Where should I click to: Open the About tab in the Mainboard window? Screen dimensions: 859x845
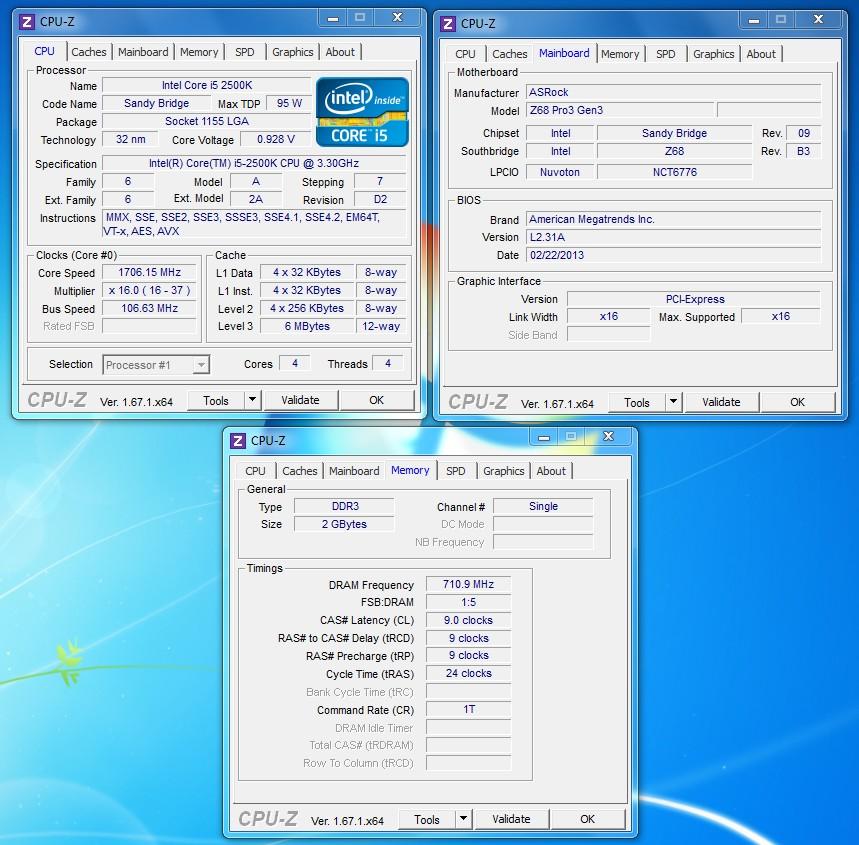pyautogui.click(x=761, y=54)
